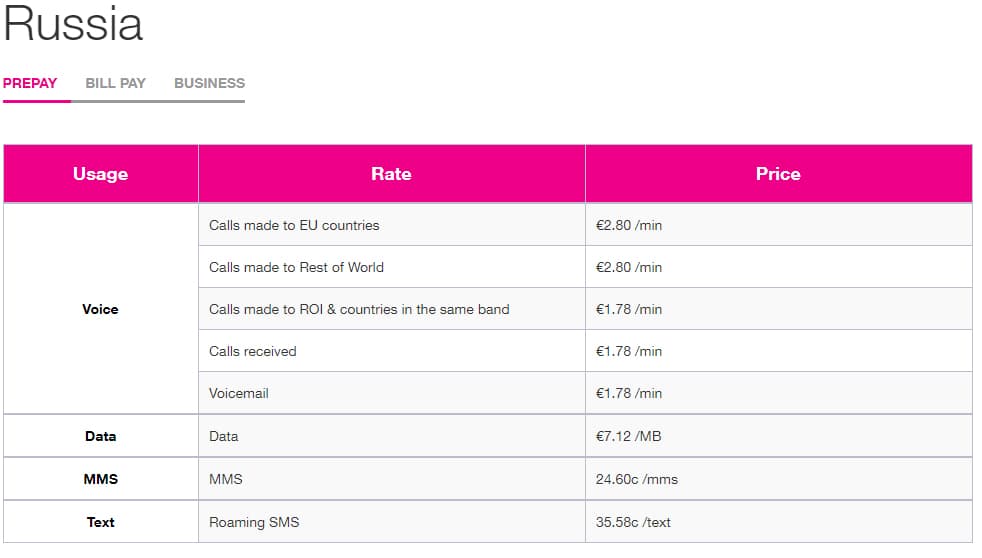Select the Voice usage category cell
The image size is (982, 558).
coord(100,309)
